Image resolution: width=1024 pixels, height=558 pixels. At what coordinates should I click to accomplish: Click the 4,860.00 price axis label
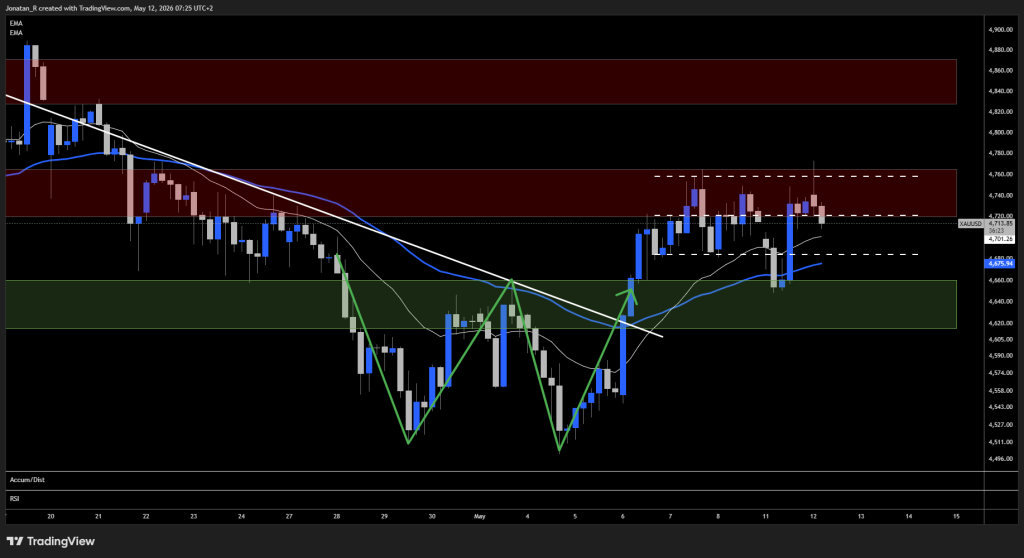point(1000,71)
